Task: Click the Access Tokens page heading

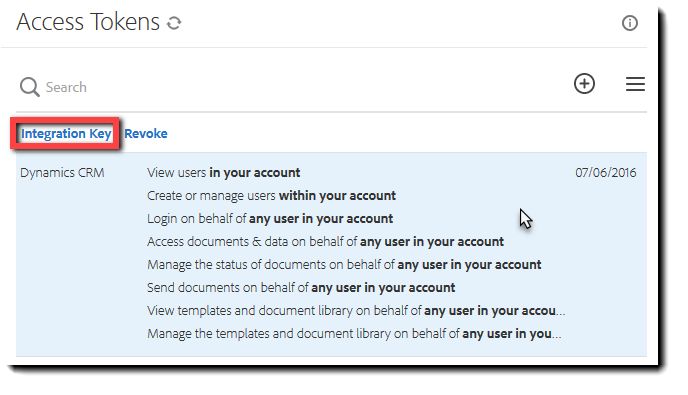Action: tap(88, 22)
